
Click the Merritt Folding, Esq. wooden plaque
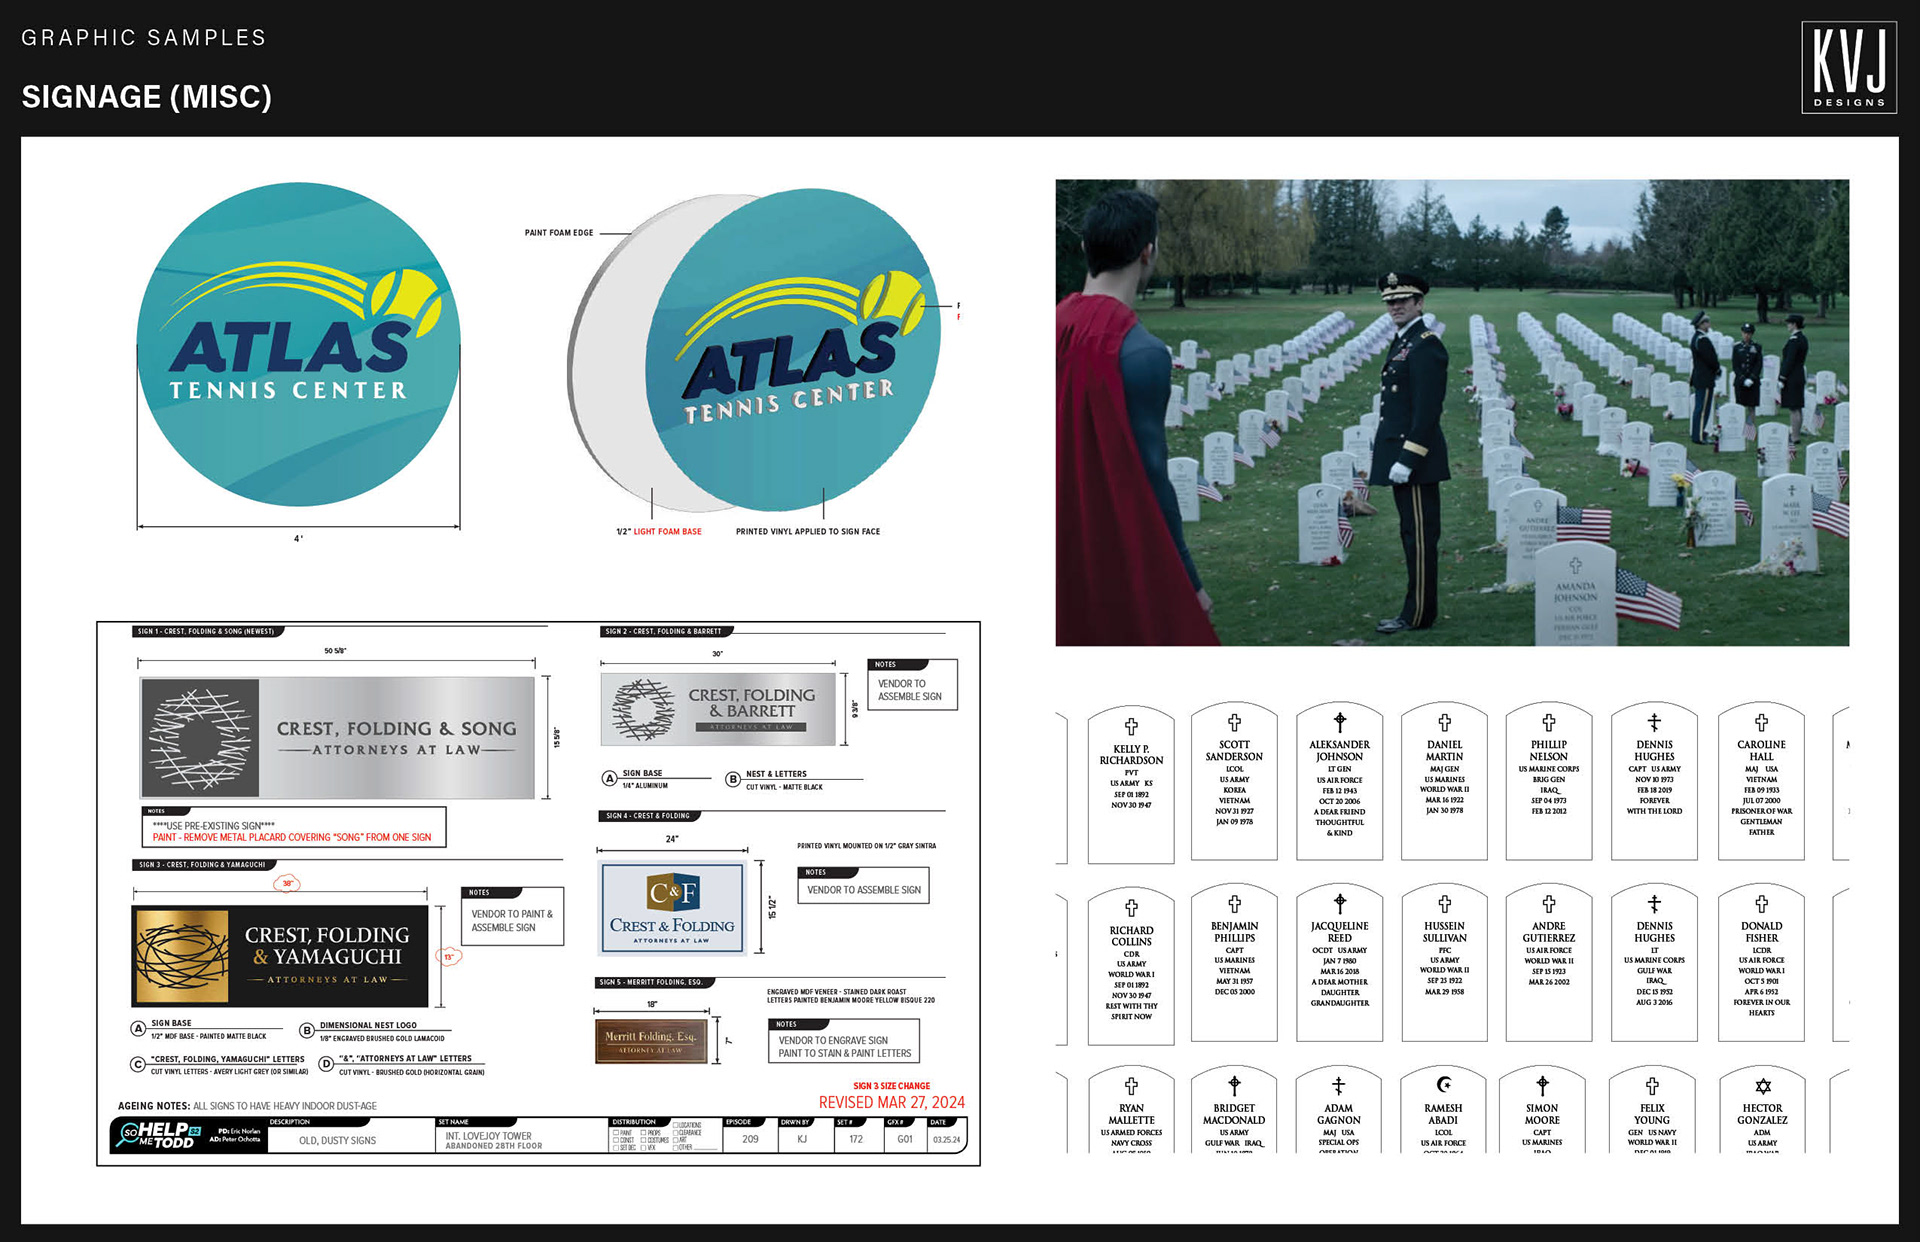tap(651, 1041)
